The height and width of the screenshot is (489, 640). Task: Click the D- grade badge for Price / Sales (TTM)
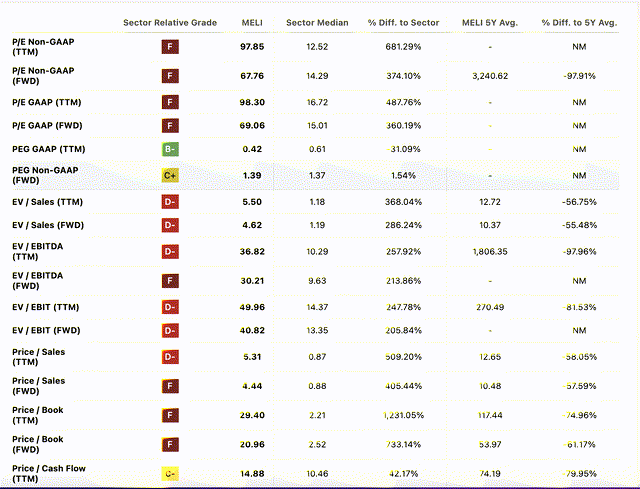(170, 357)
